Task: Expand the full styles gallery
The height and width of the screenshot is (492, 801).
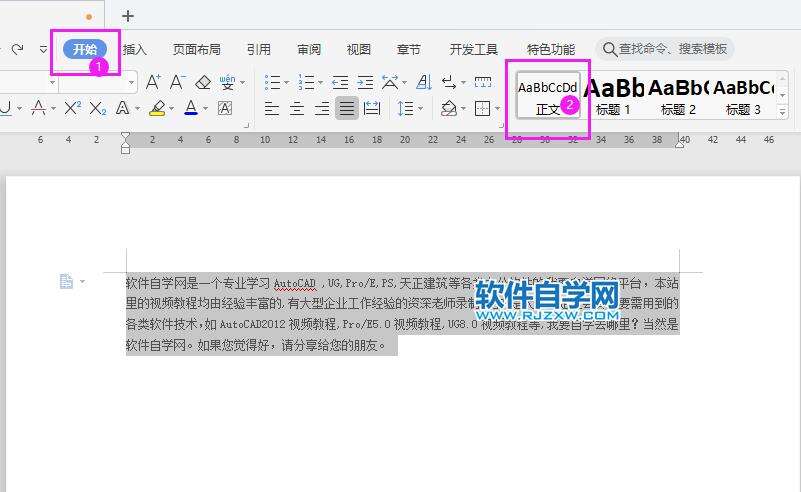Action: (x=783, y=111)
